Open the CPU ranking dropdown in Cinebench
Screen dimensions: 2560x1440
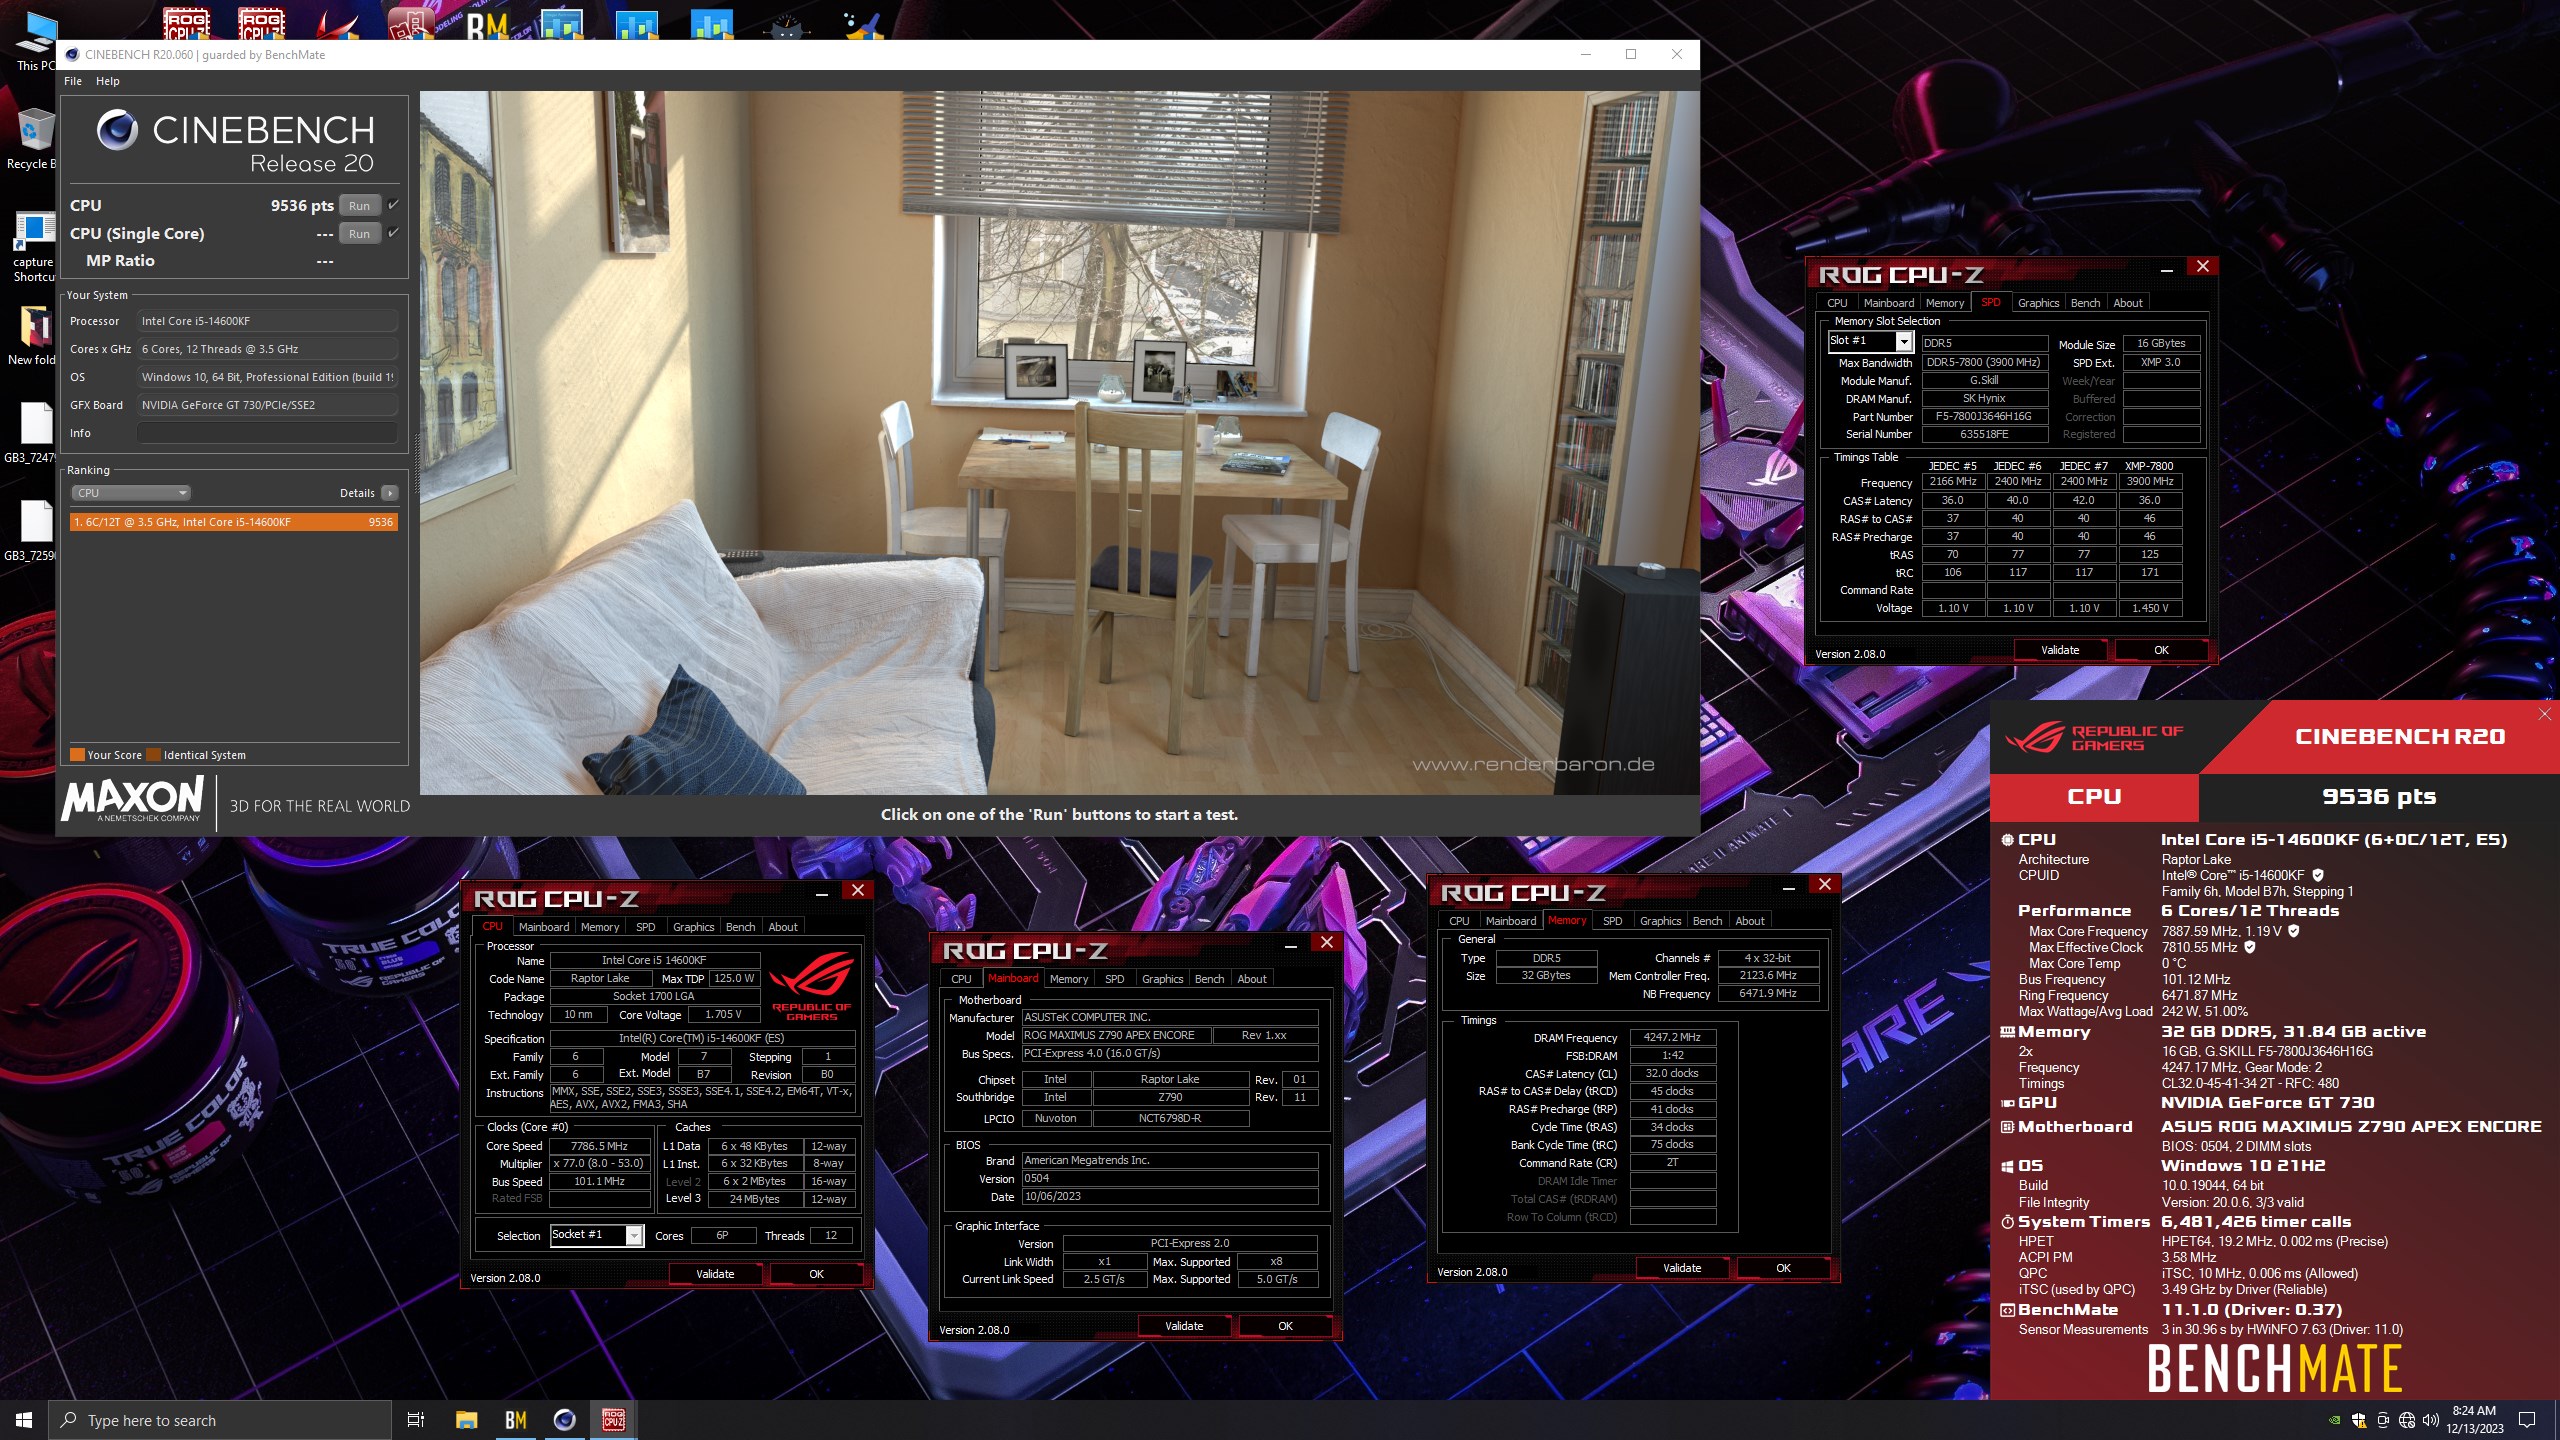[x=131, y=493]
